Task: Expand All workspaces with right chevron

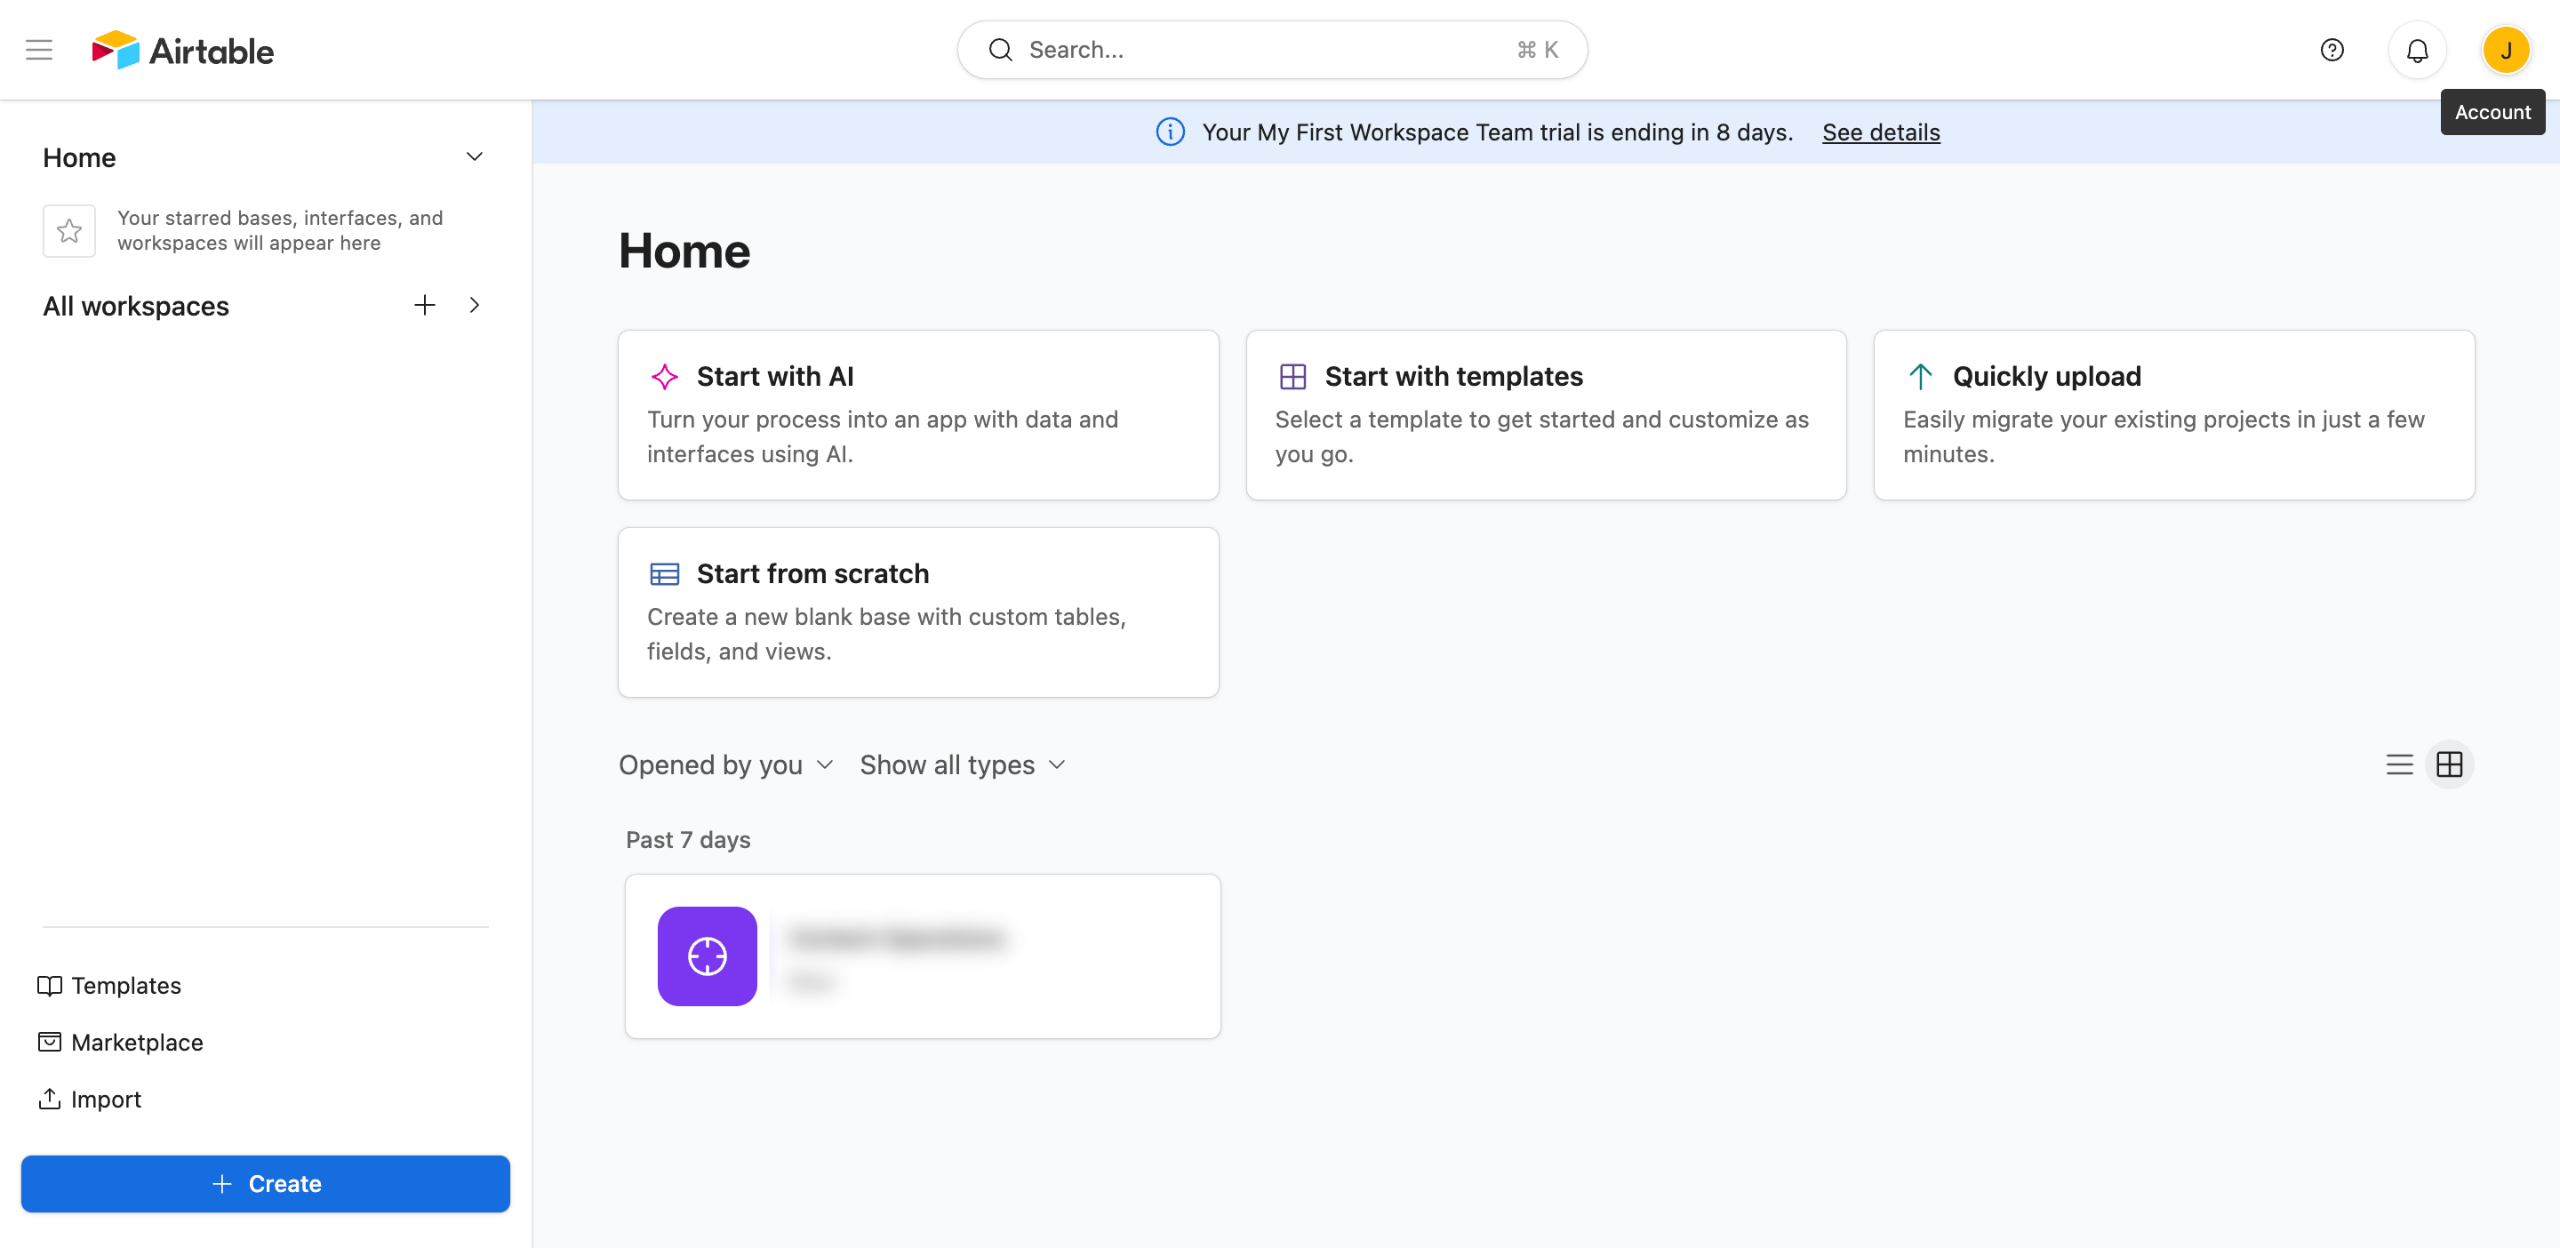Action: [475, 305]
